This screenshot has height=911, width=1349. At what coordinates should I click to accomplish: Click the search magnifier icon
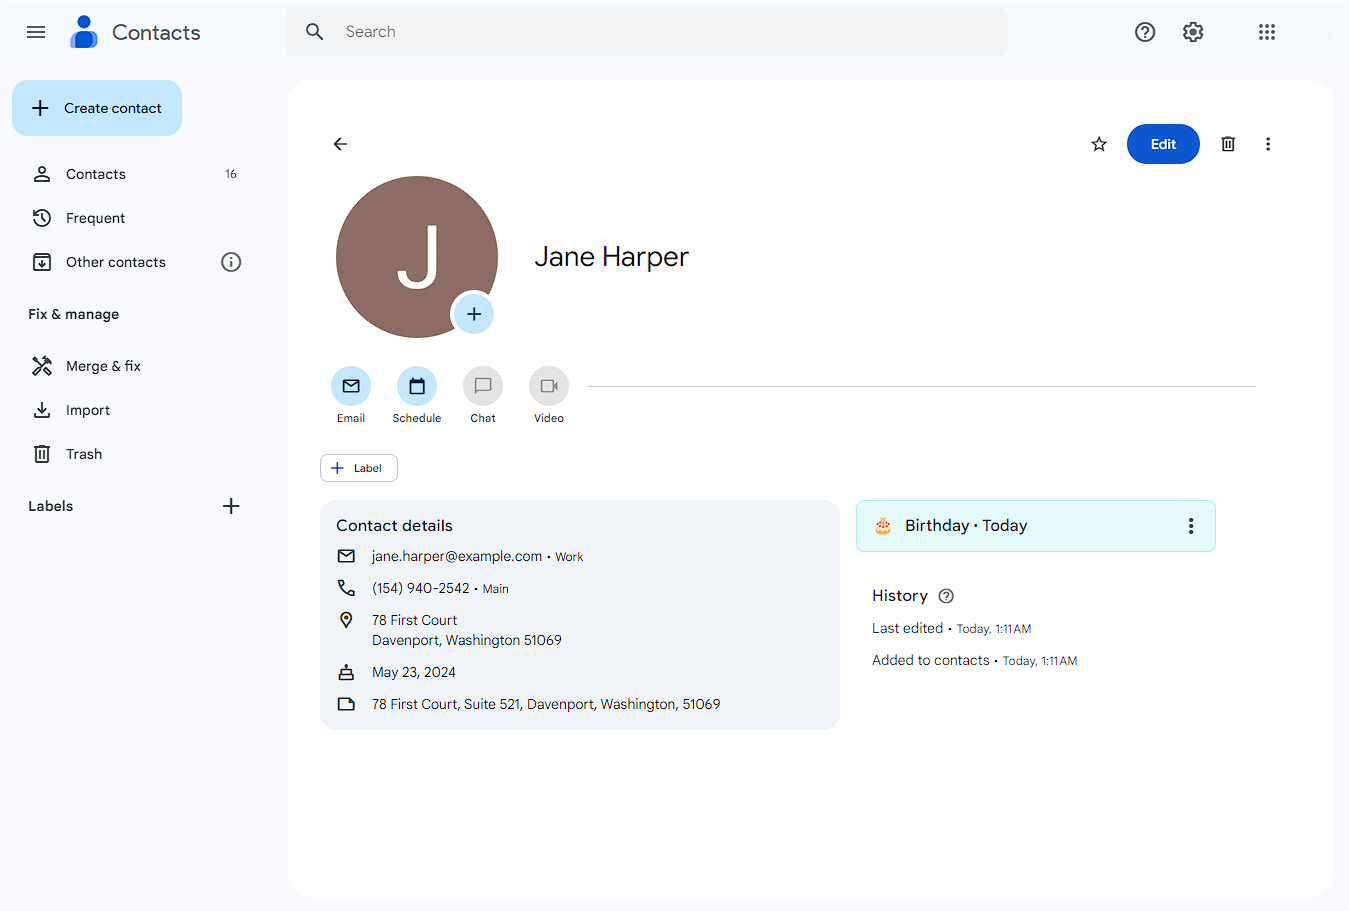click(x=315, y=32)
